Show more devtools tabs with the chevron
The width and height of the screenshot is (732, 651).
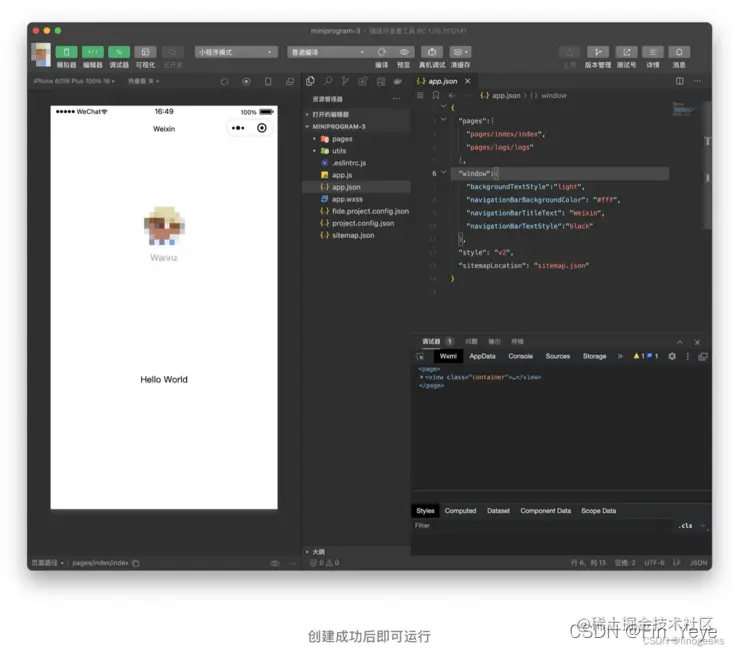click(620, 356)
